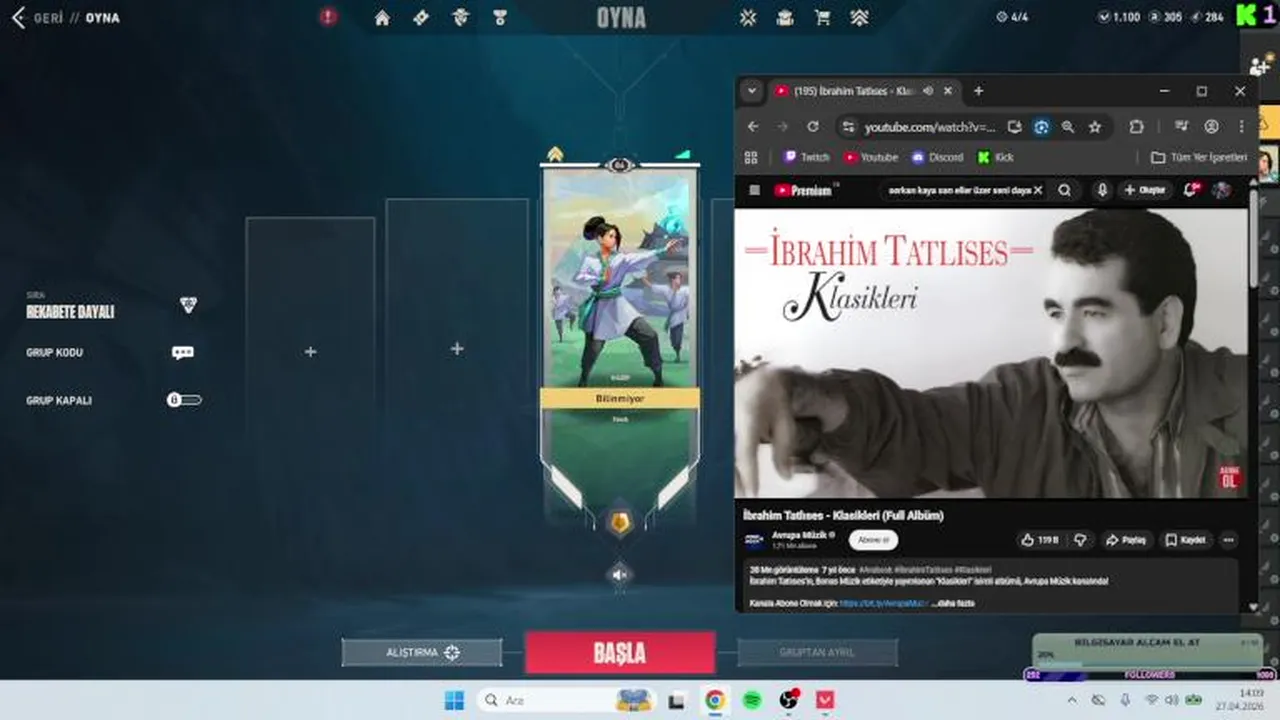Screen dimensions: 1280x720
Task: Open the Twitch bookmark
Action: (x=806, y=157)
